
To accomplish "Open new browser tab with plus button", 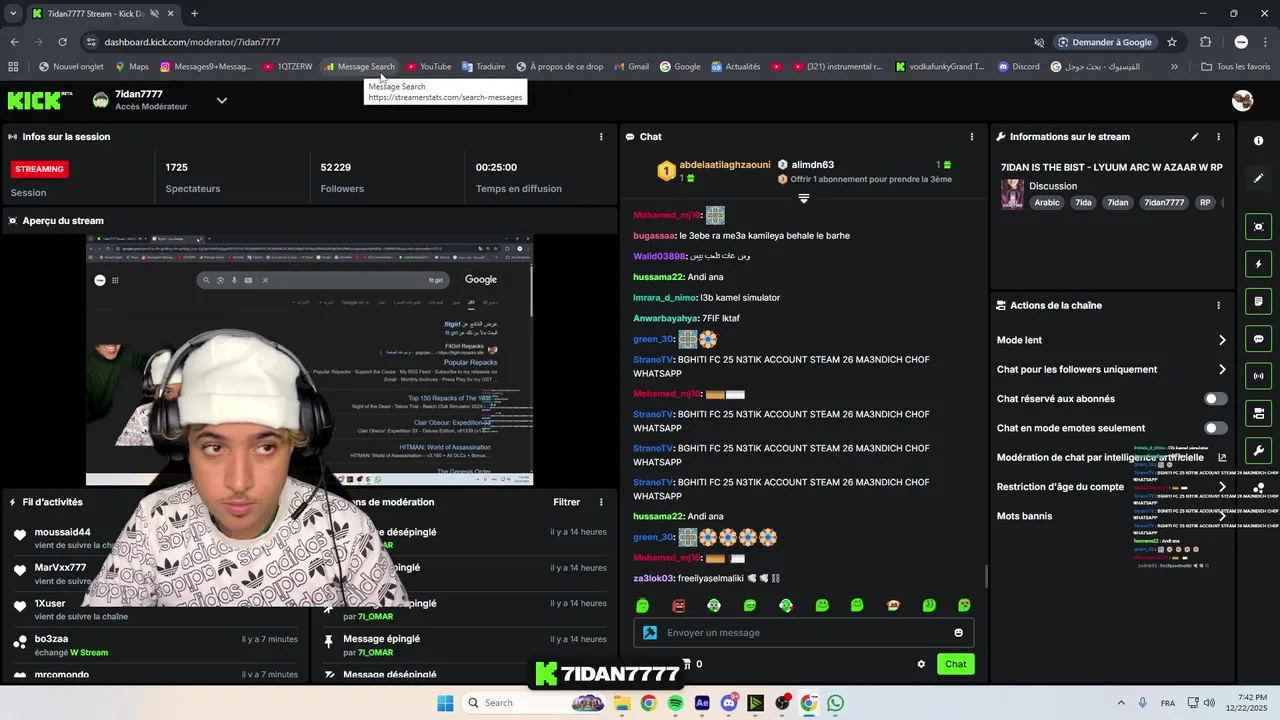I will click(x=194, y=14).
